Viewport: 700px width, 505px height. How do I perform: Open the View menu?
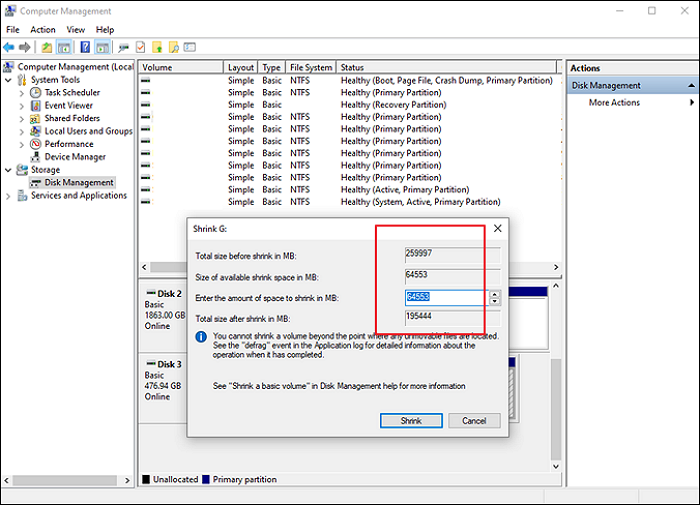tap(77, 30)
